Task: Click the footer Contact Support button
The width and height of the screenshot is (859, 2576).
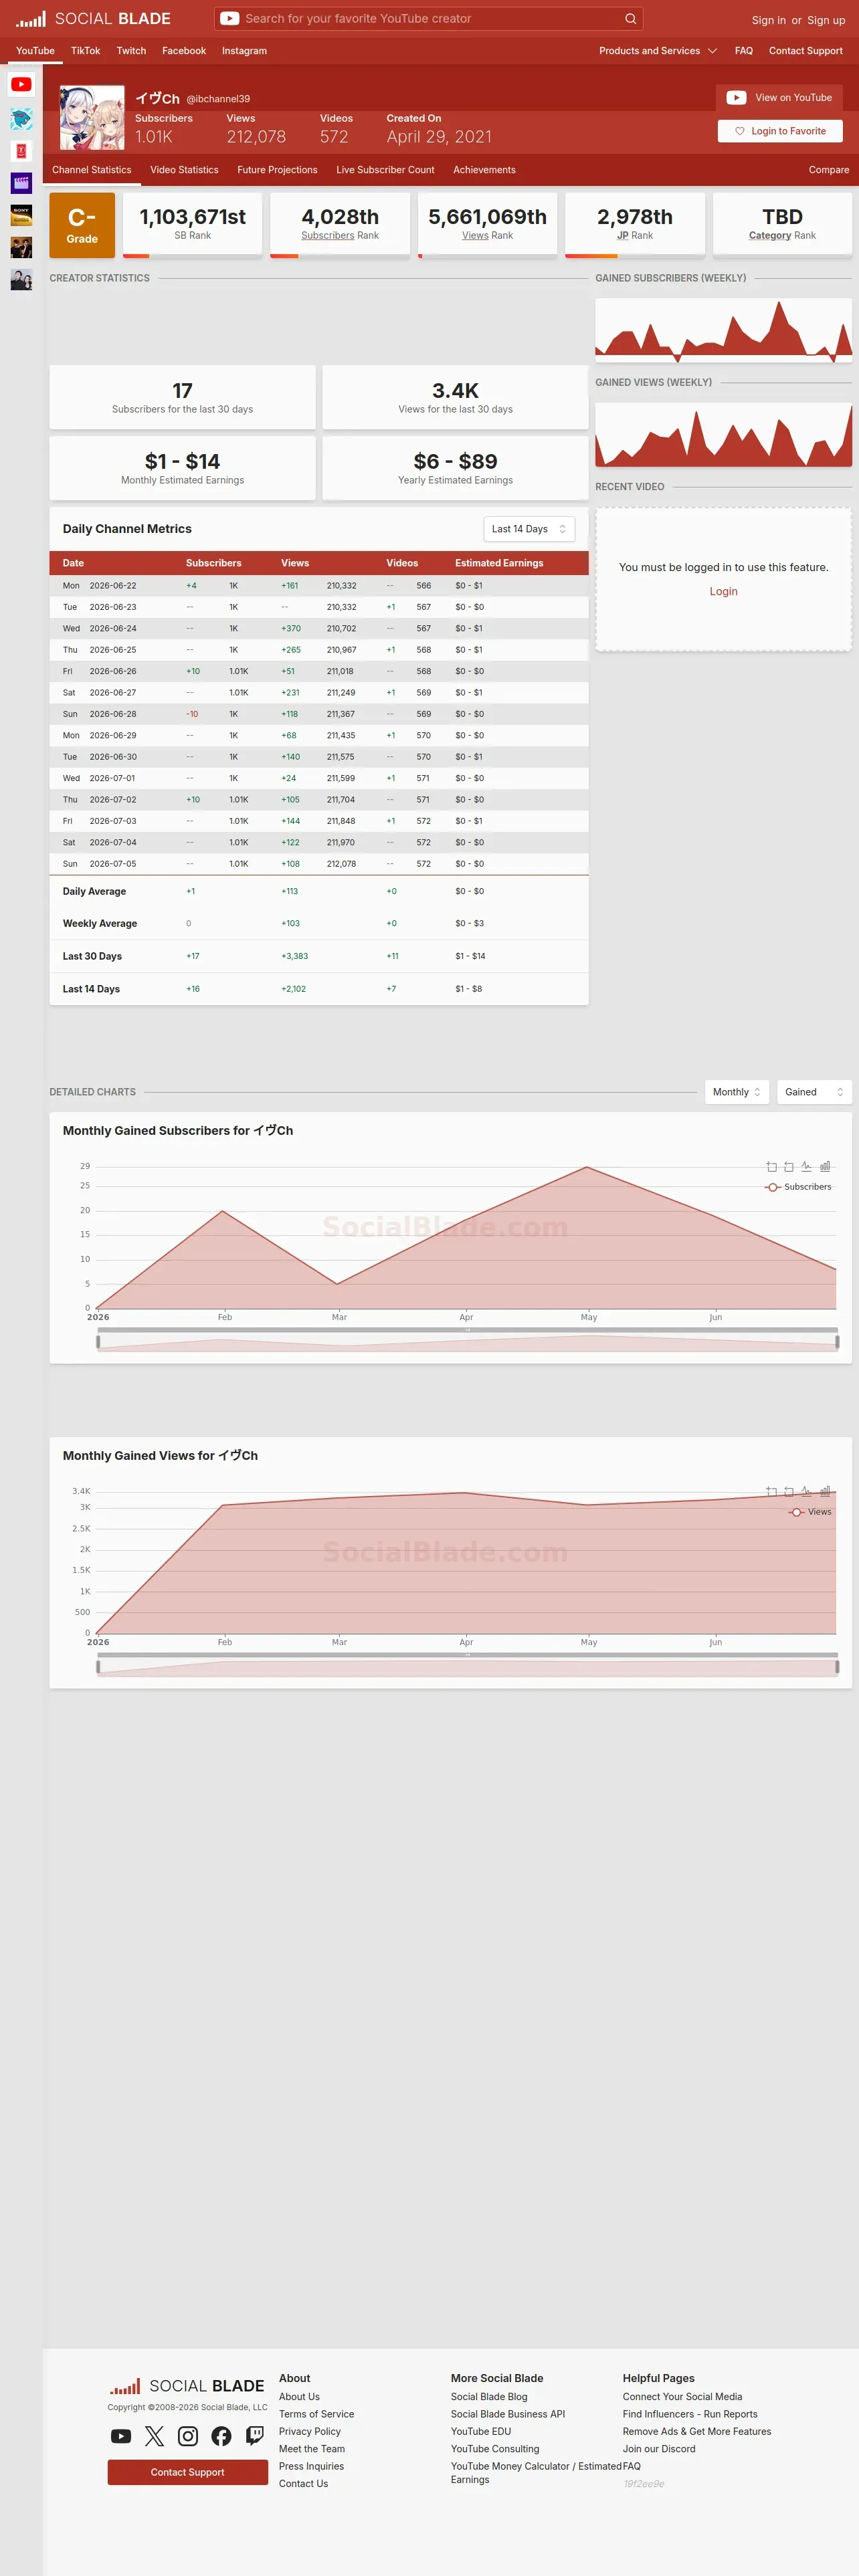Action: [188, 2472]
